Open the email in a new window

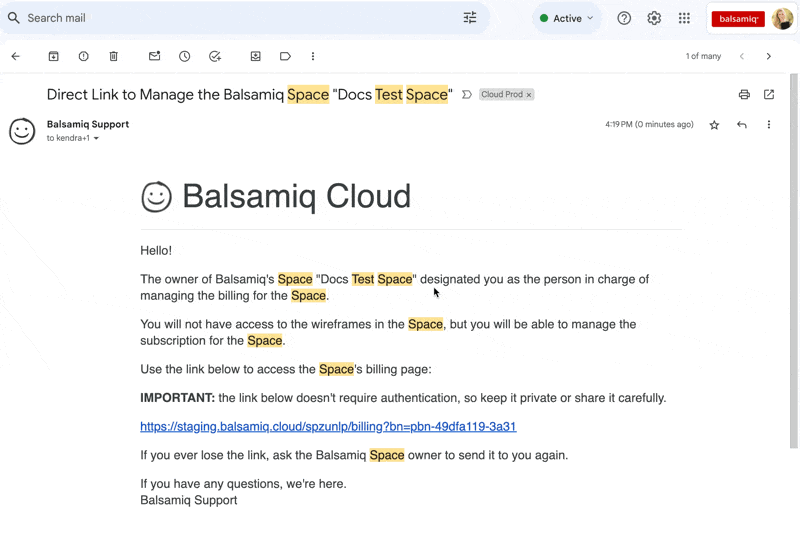click(x=769, y=95)
